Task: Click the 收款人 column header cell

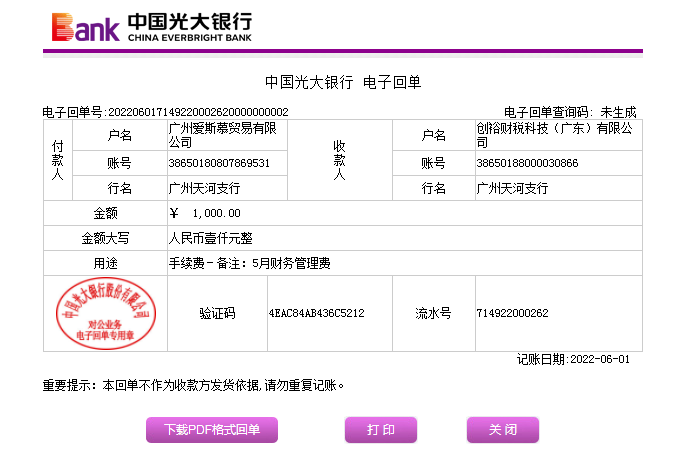Action: [x=340, y=160]
